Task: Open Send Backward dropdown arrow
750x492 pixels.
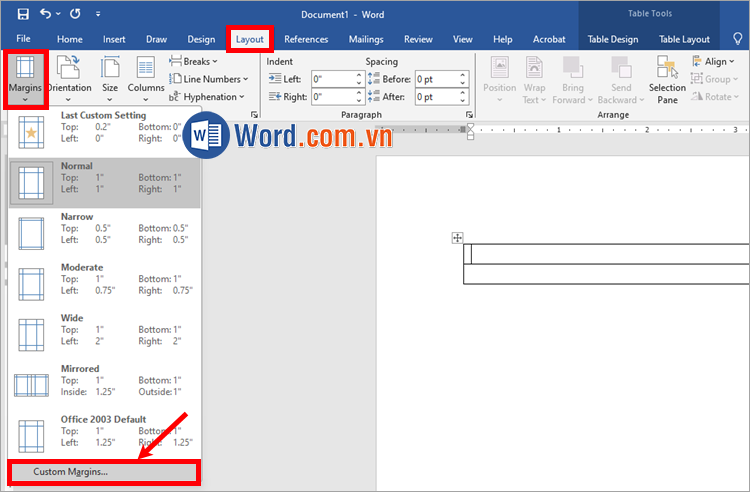Action: tap(641, 100)
